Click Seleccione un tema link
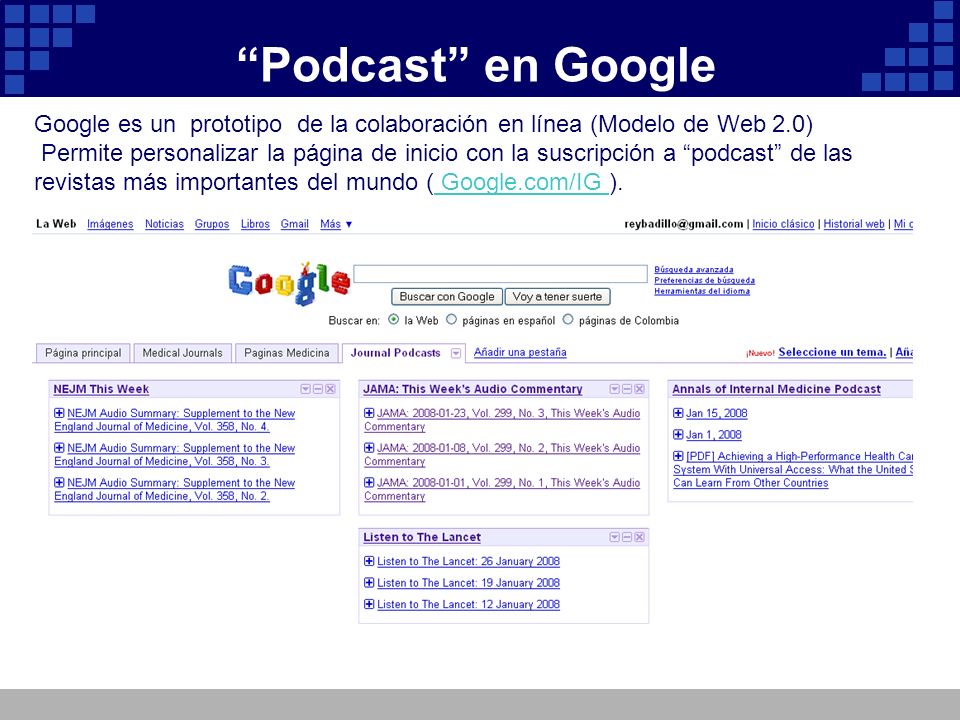The height and width of the screenshot is (720, 960). (832, 352)
